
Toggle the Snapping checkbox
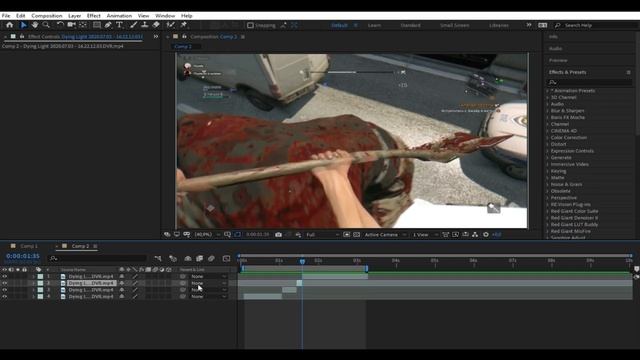250,25
